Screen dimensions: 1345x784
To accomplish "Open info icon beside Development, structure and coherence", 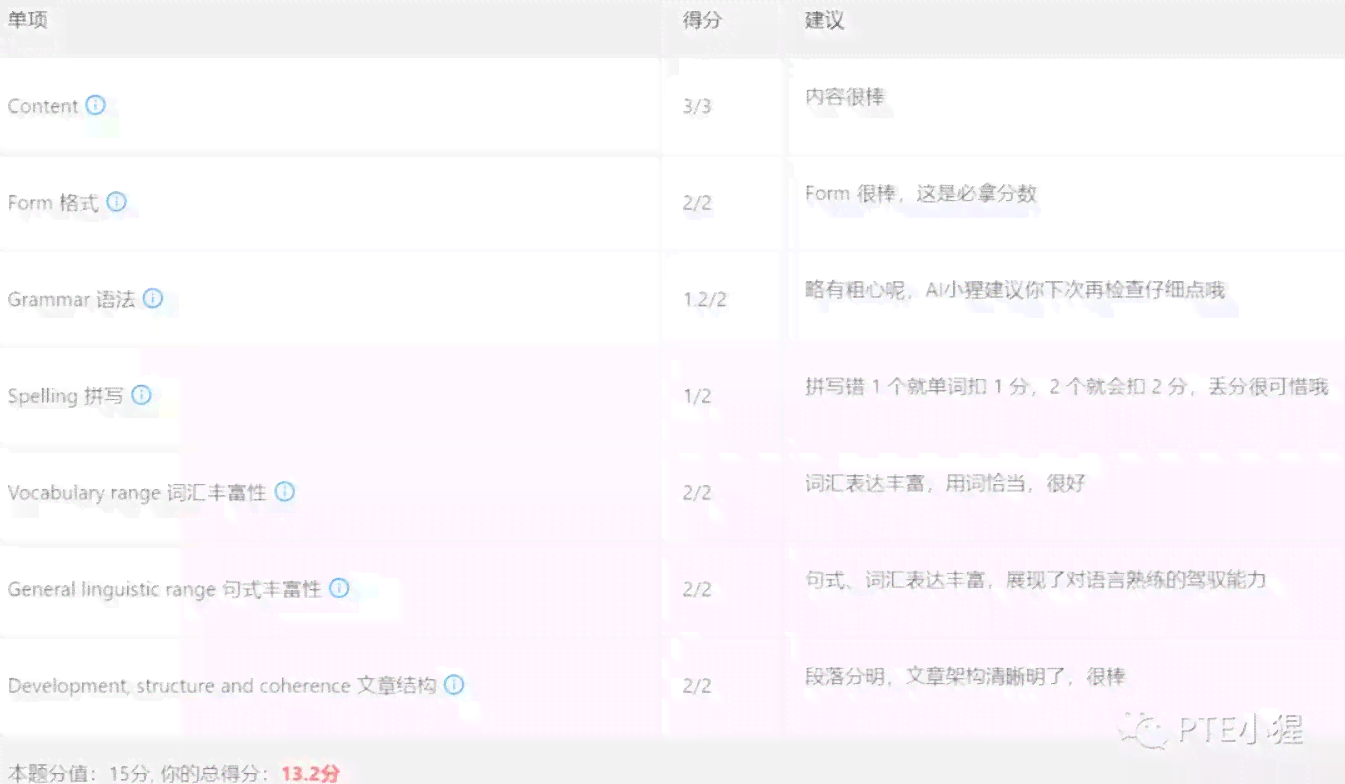I will [x=454, y=685].
